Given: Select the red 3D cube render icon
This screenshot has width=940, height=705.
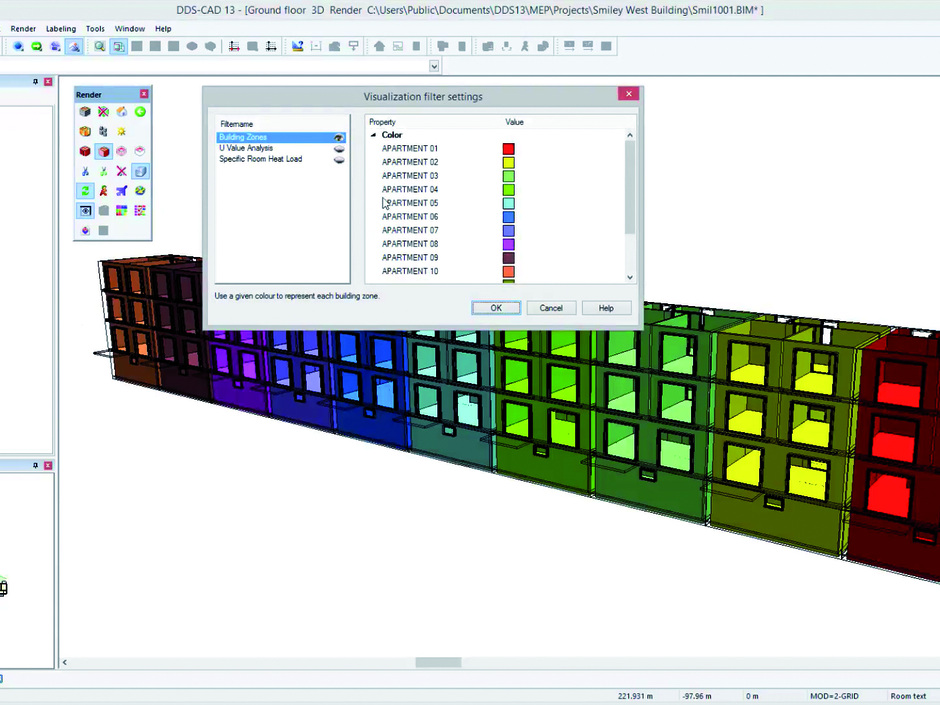Looking at the screenshot, I should pos(84,151).
